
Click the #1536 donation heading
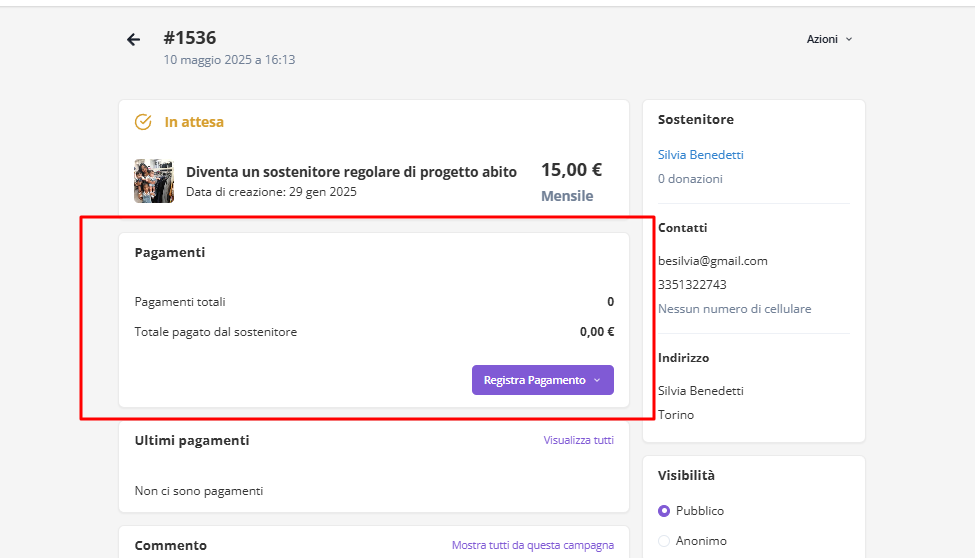click(190, 38)
